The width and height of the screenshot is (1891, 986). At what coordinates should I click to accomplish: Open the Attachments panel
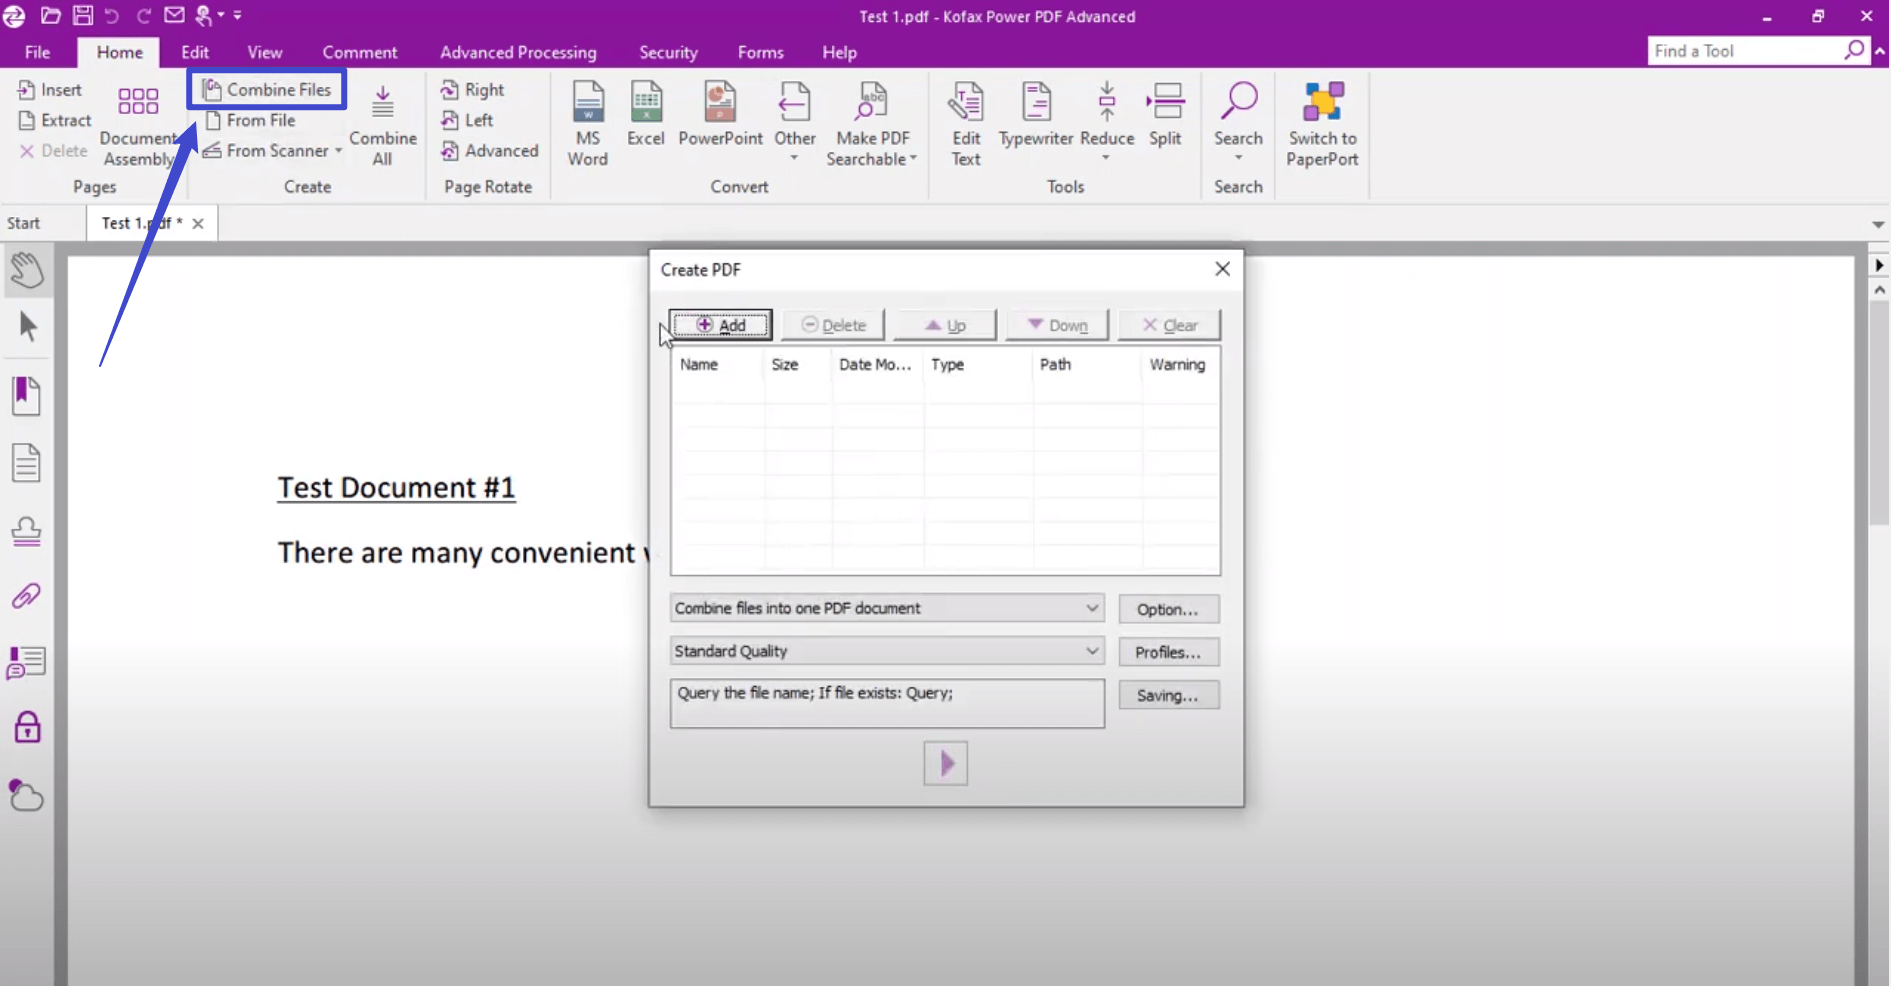[27, 596]
